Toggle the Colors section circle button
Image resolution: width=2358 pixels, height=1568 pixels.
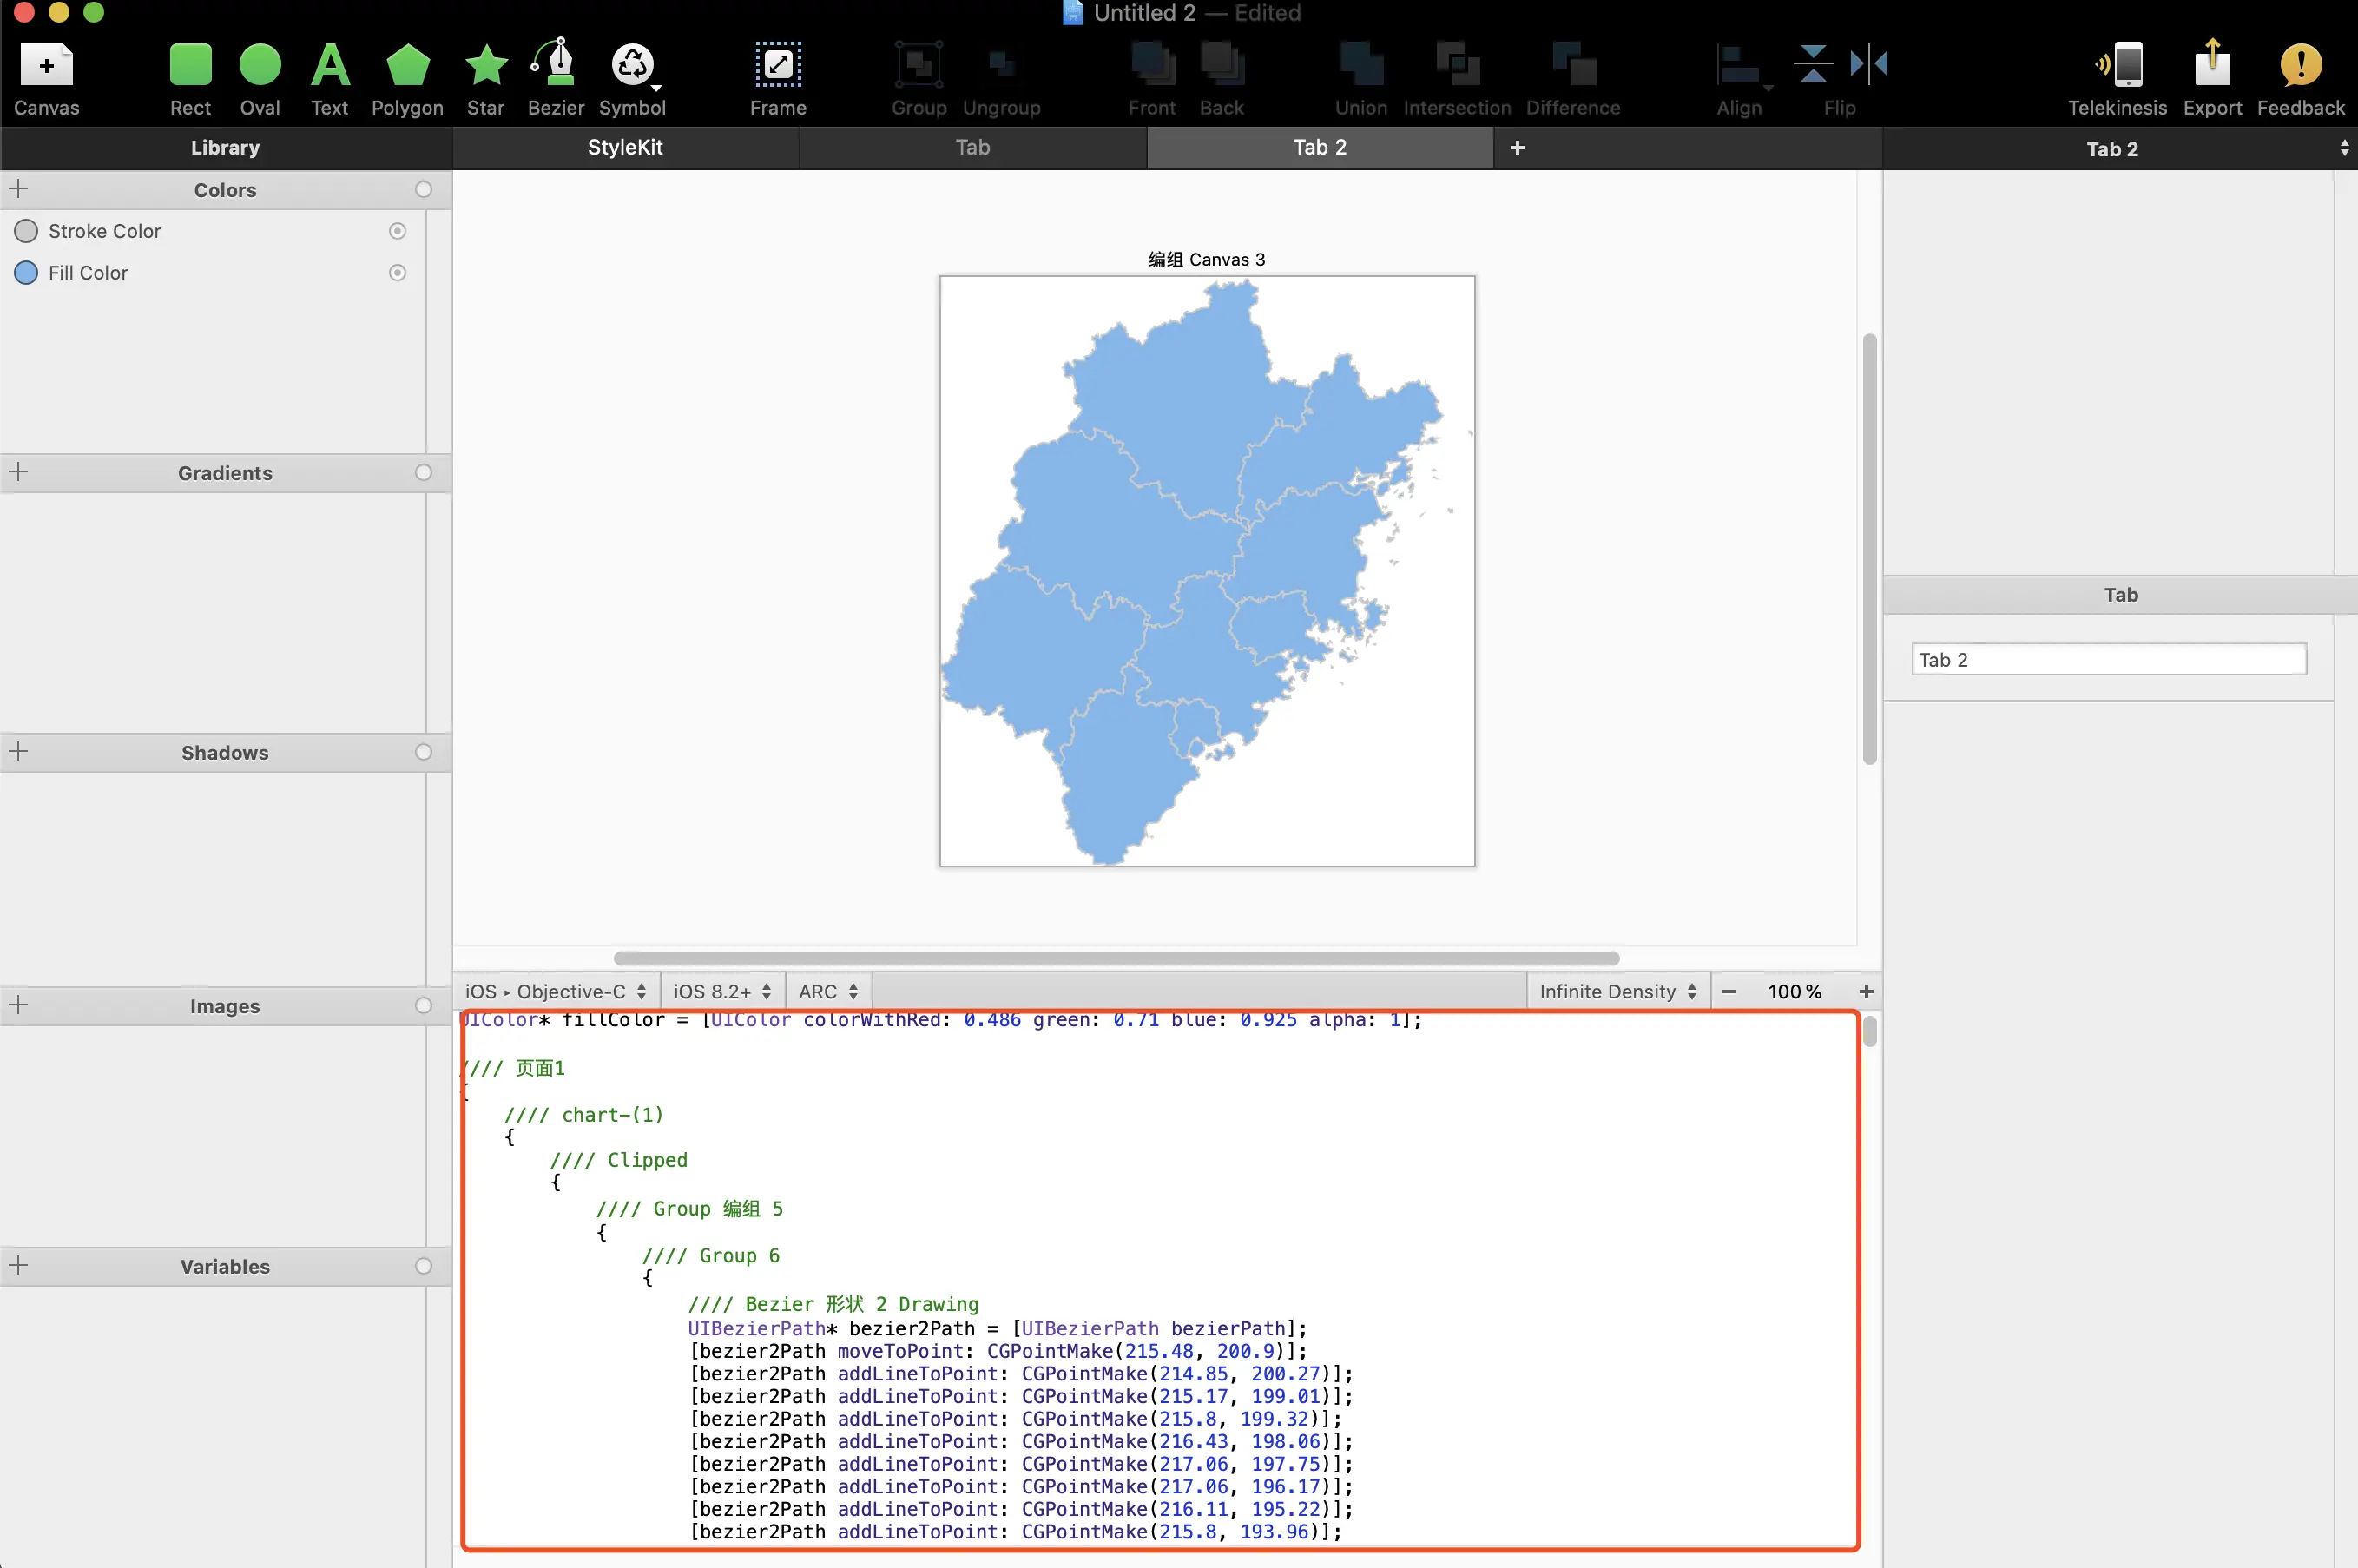[423, 190]
